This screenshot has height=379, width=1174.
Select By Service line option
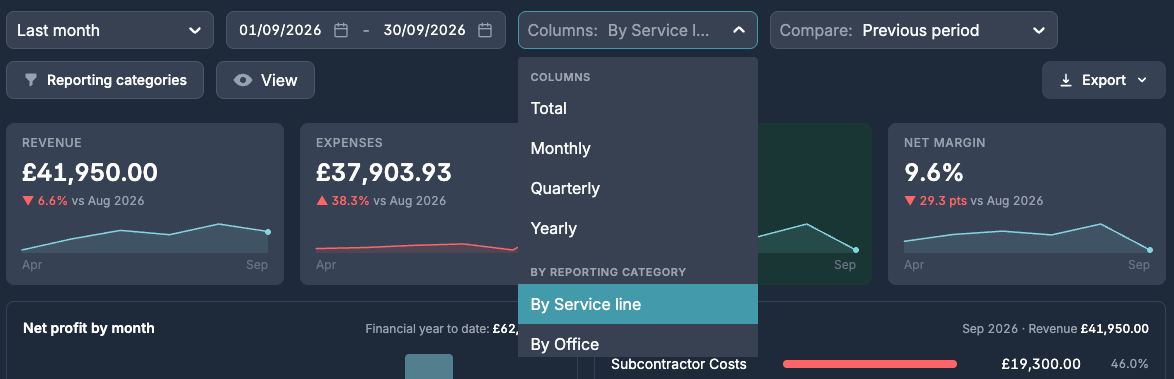pyautogui.click(x=638, y=304)
